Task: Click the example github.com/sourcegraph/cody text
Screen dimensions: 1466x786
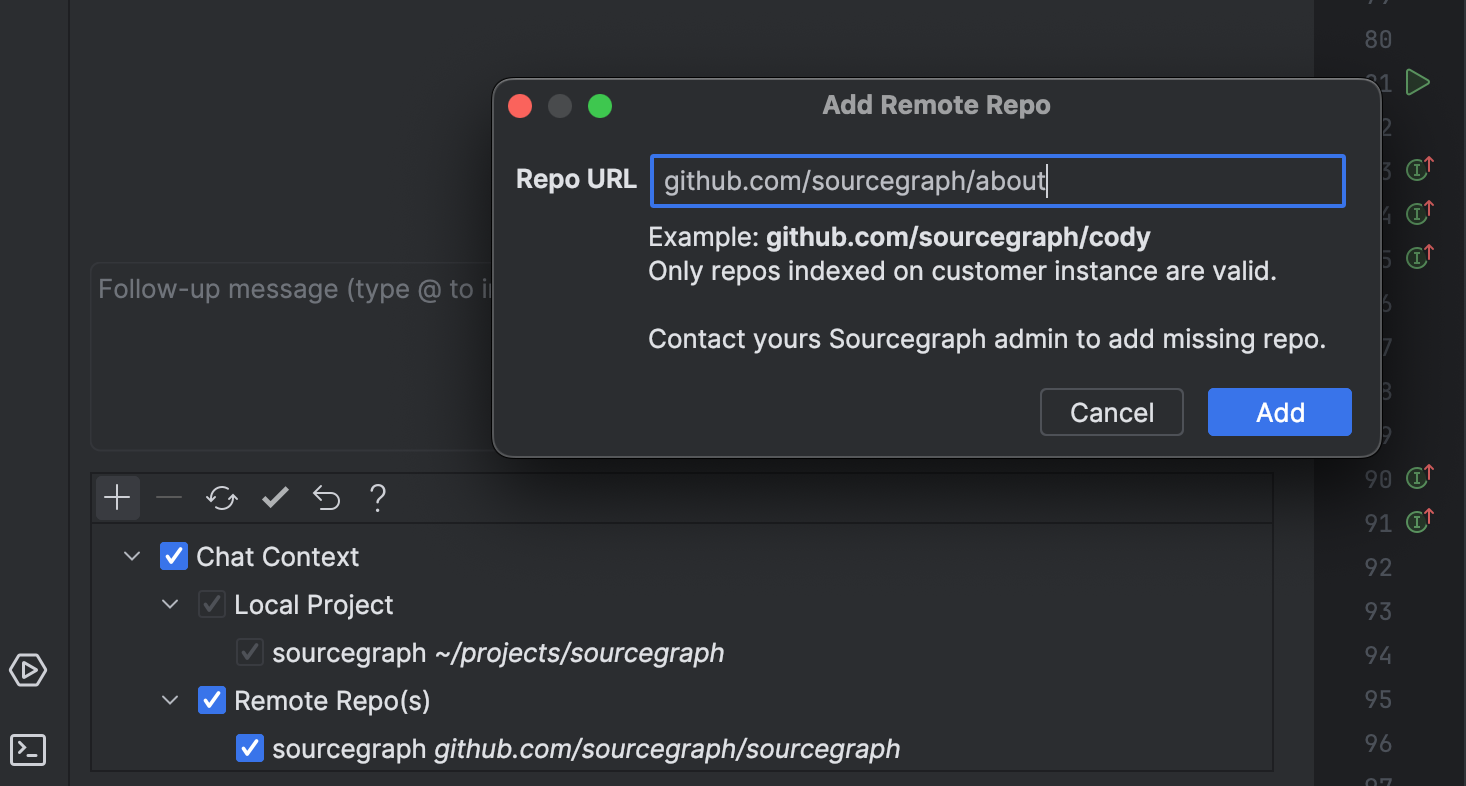Action: (958, 238)
